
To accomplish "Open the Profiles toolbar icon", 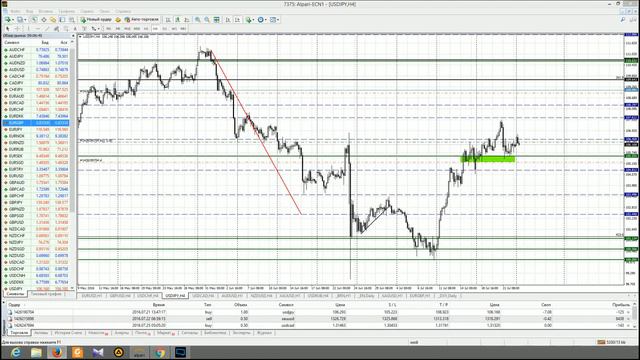I will click(19, 20).
